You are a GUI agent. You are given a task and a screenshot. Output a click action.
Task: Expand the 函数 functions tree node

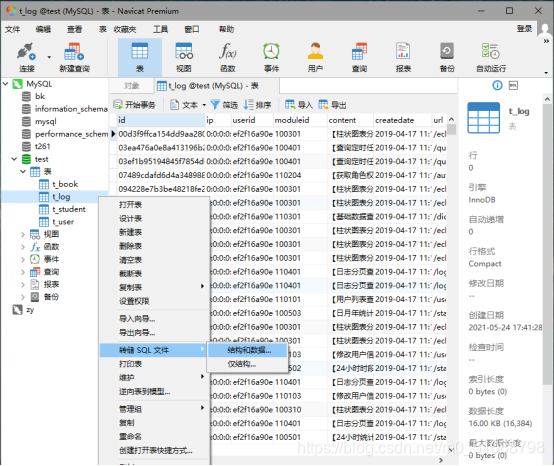[x=23, y=247]
